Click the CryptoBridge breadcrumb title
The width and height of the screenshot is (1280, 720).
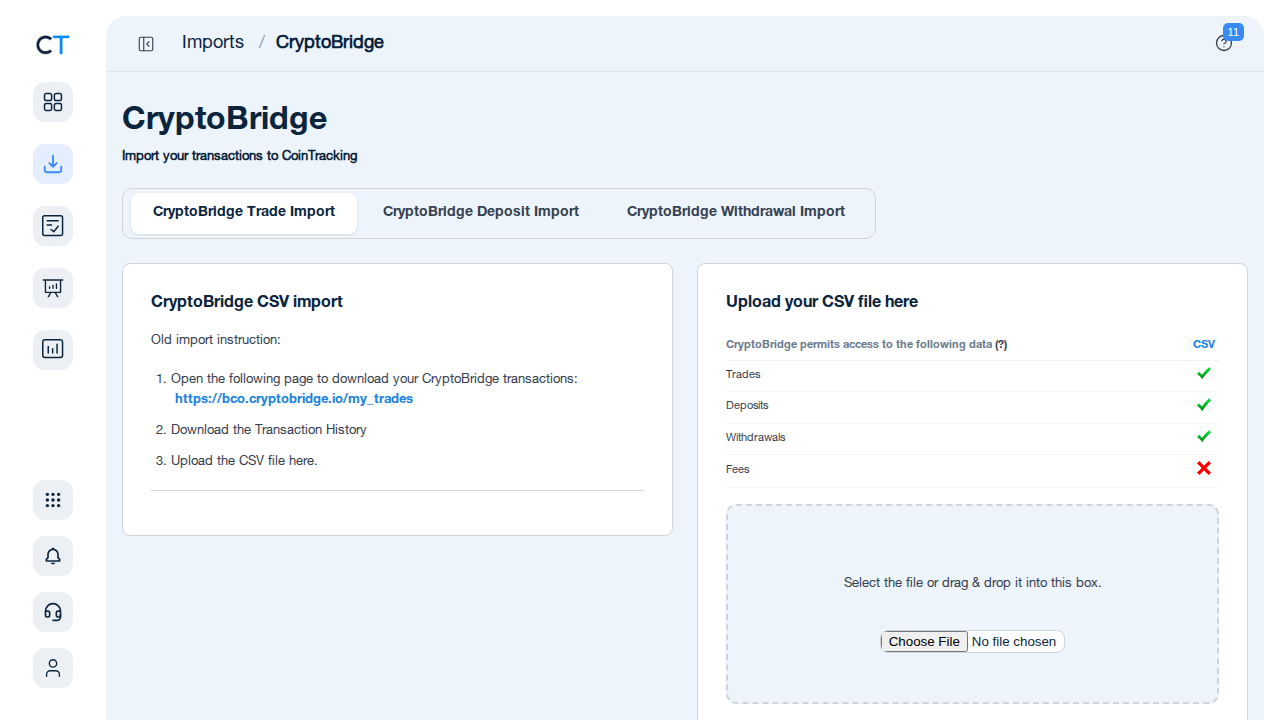330,42
